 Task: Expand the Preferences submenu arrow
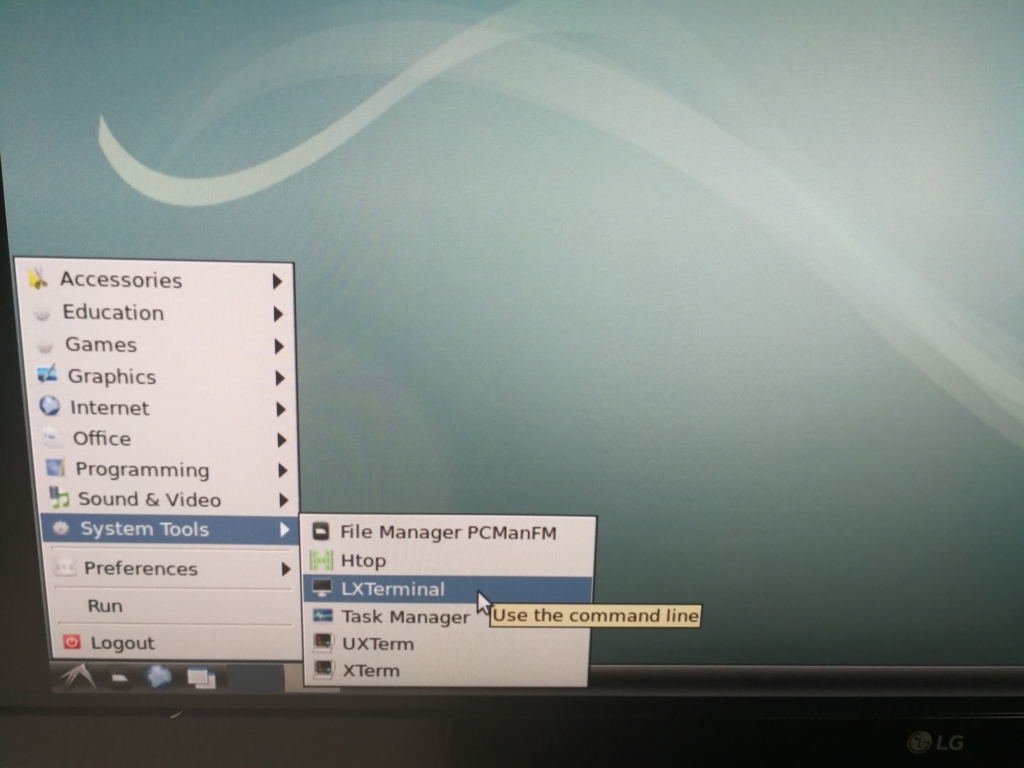(x=285, y=569)
